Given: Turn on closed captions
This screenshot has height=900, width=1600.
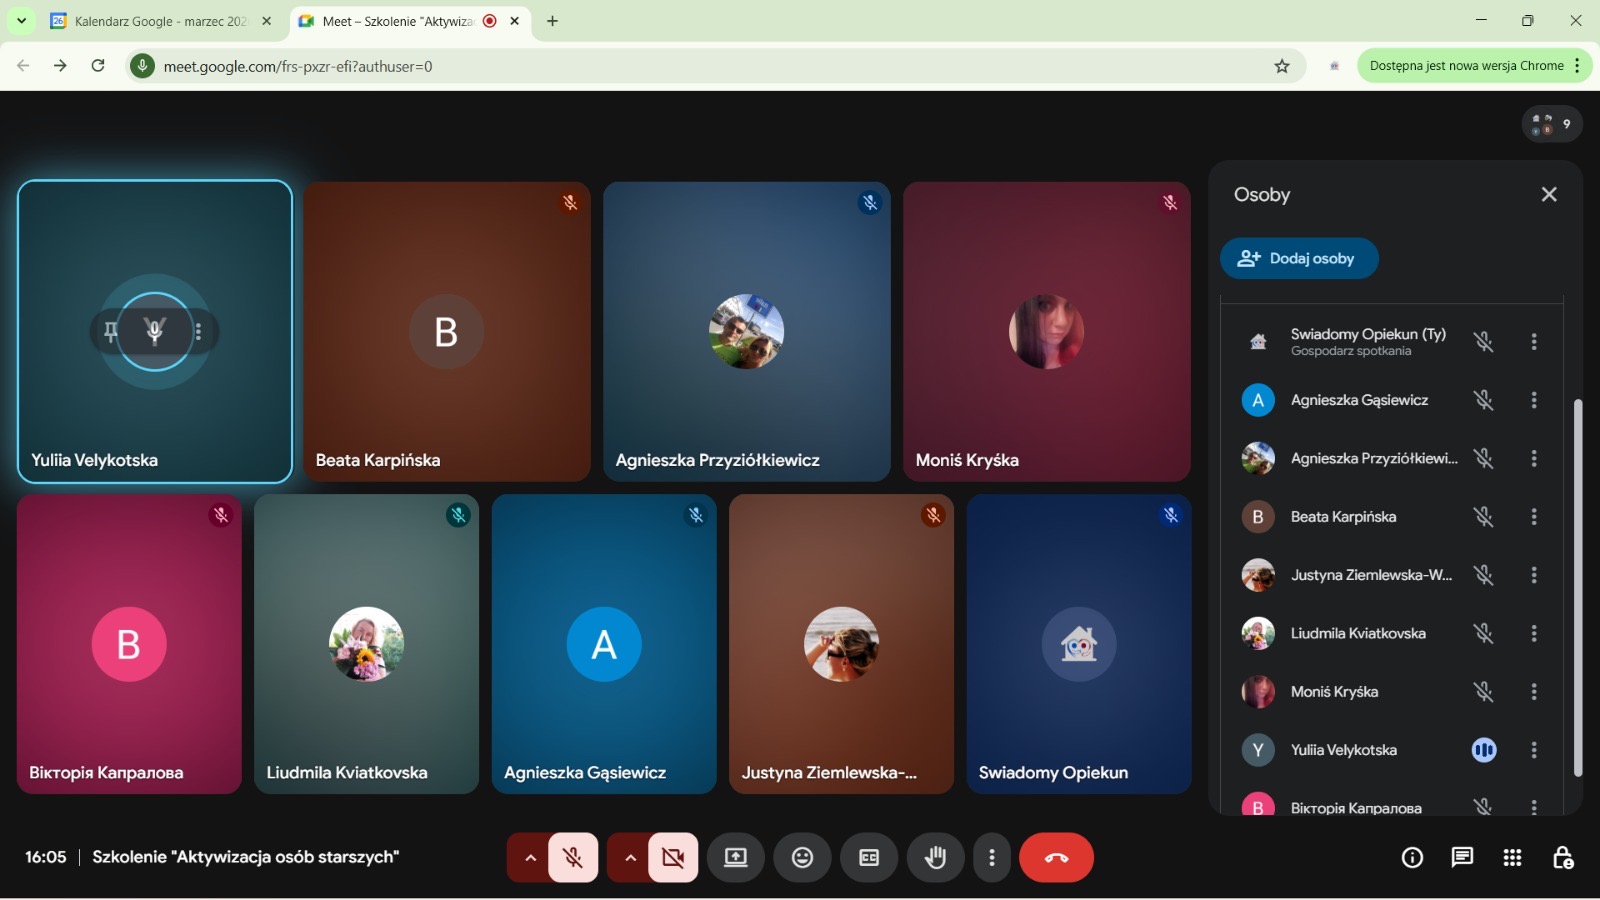Looking at the screenshot, I should (869, 858).
